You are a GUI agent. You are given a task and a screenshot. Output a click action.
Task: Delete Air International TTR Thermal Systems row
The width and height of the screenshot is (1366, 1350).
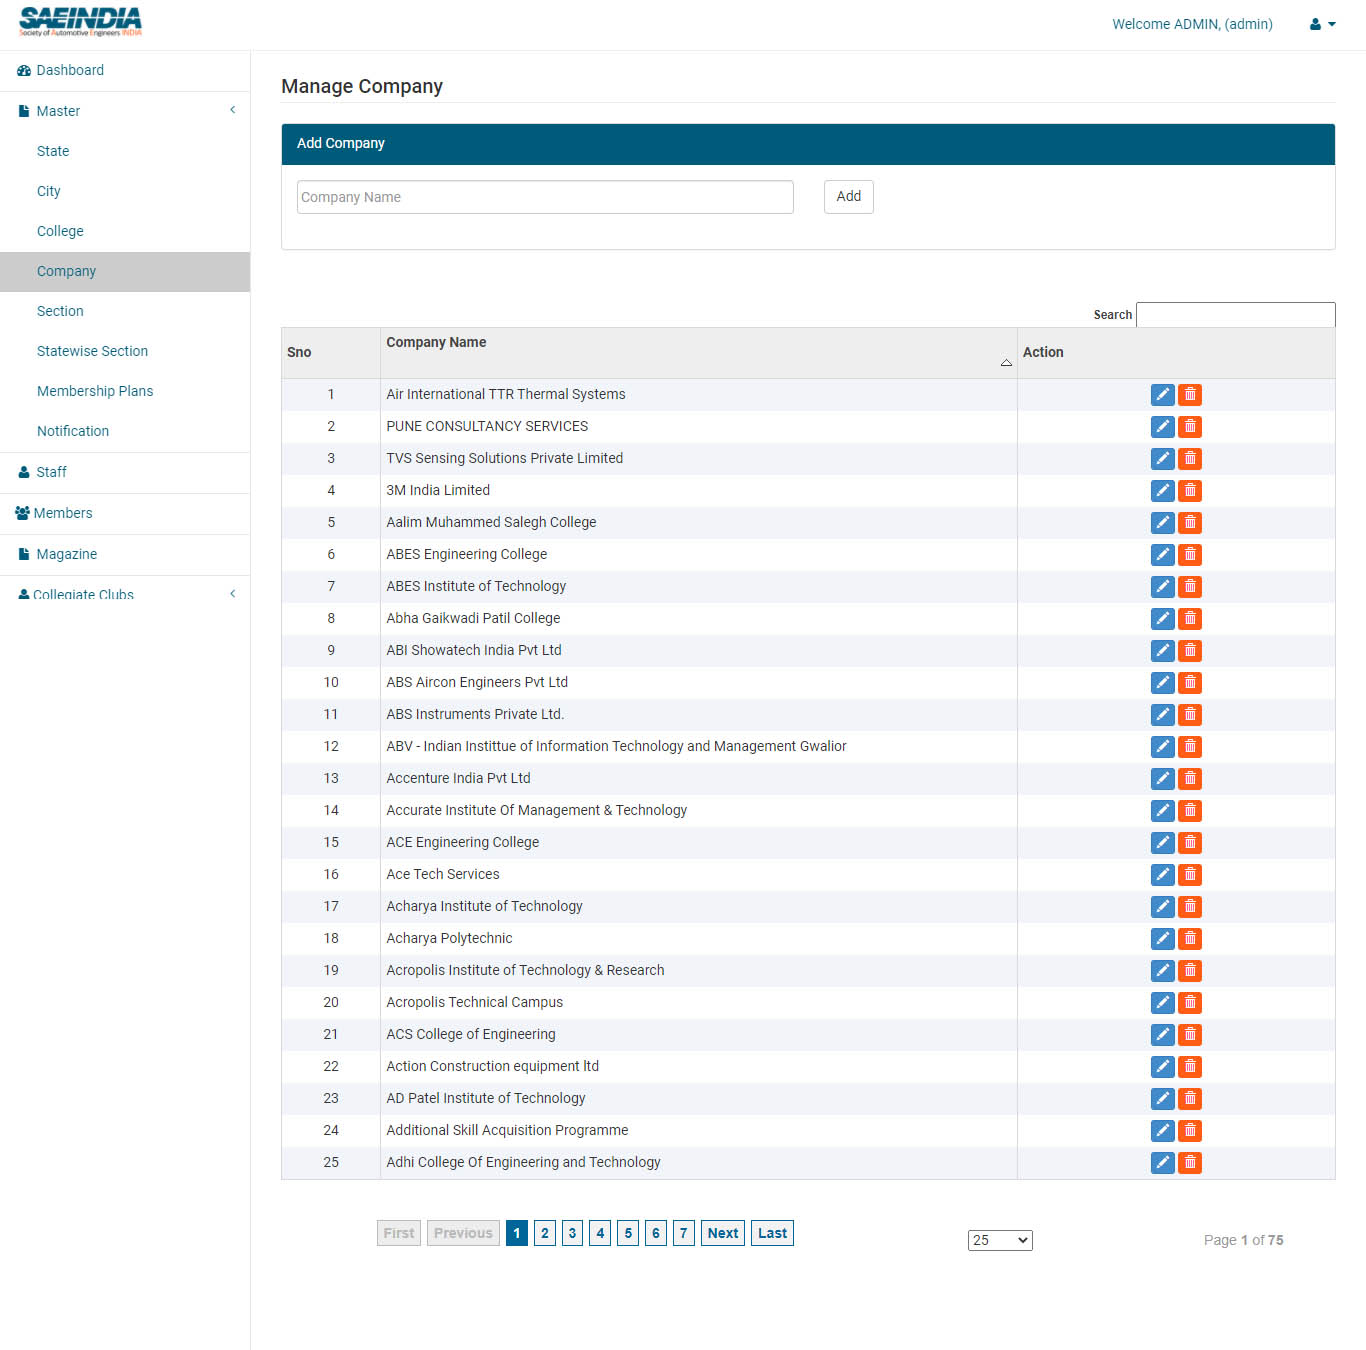coord(1190,394)
